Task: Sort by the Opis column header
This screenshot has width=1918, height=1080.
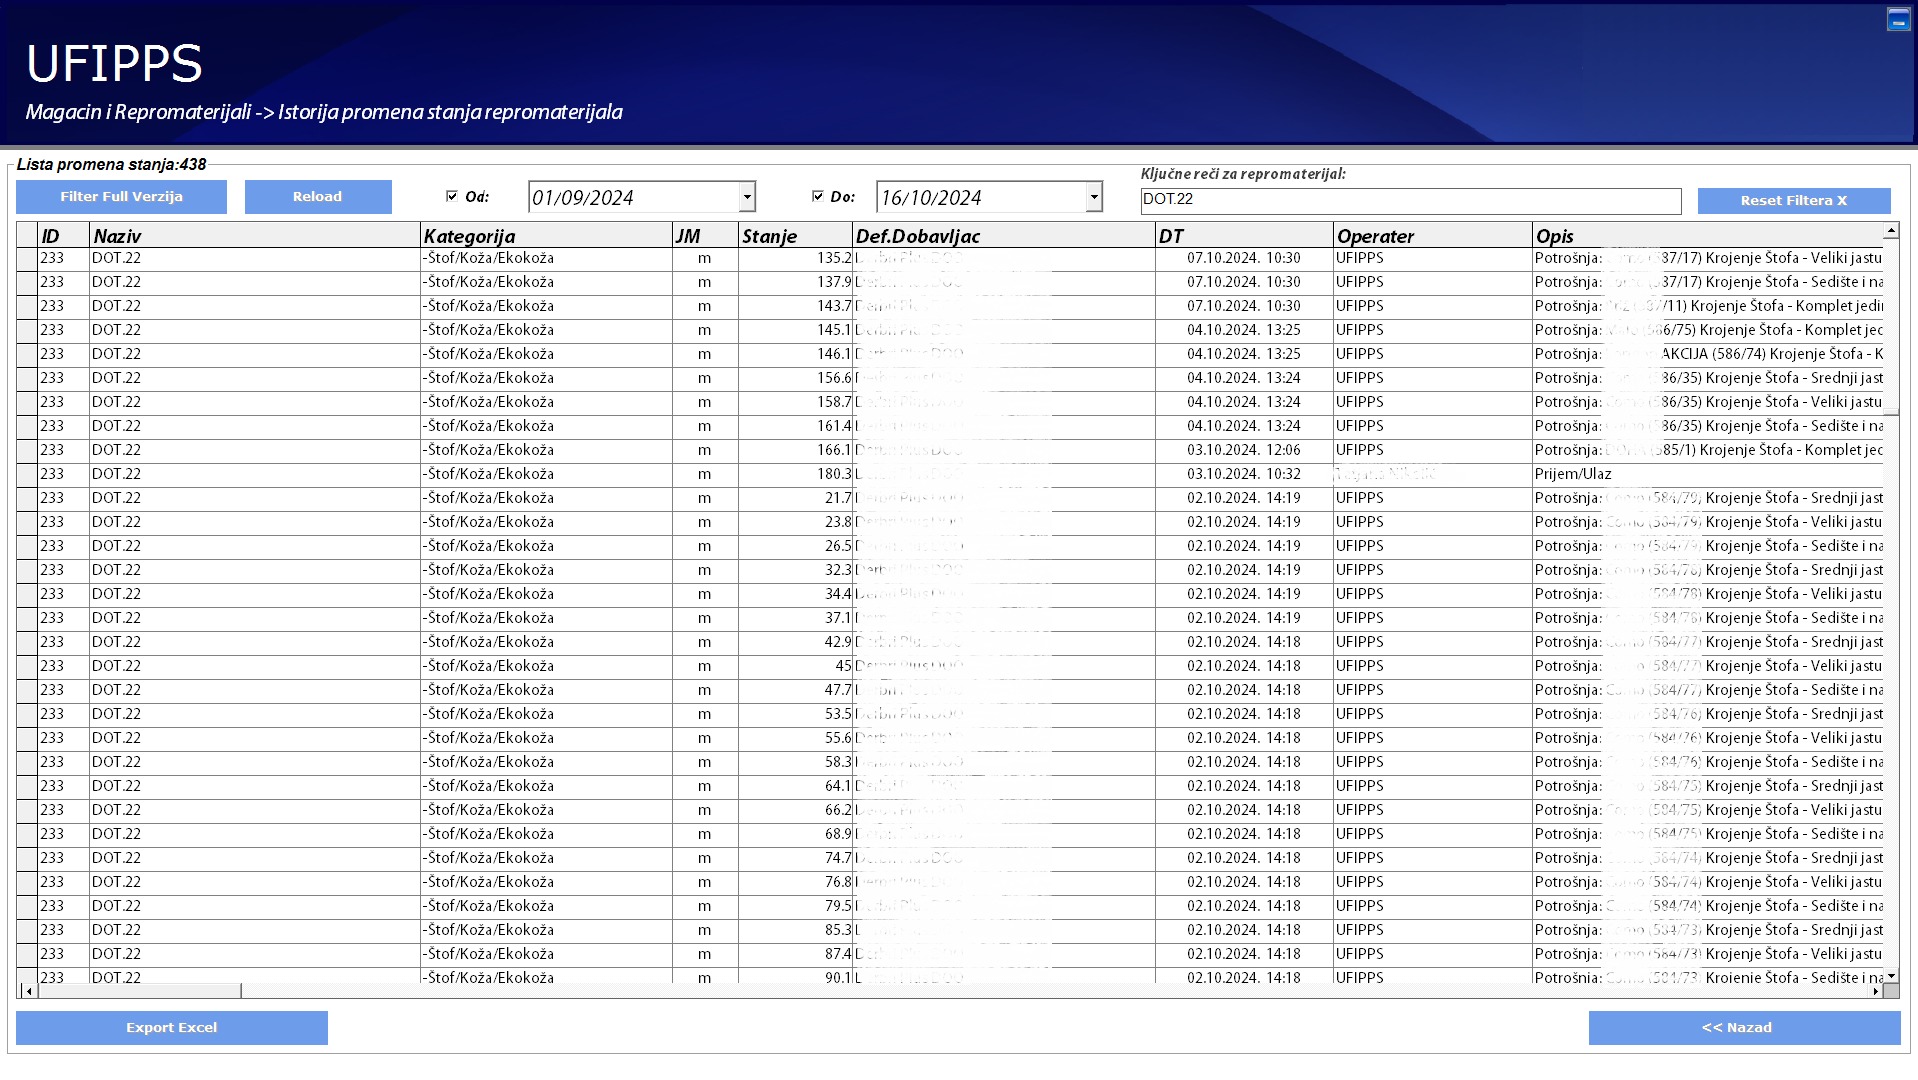Action: pyautogui.click(x=1708, y=236)
